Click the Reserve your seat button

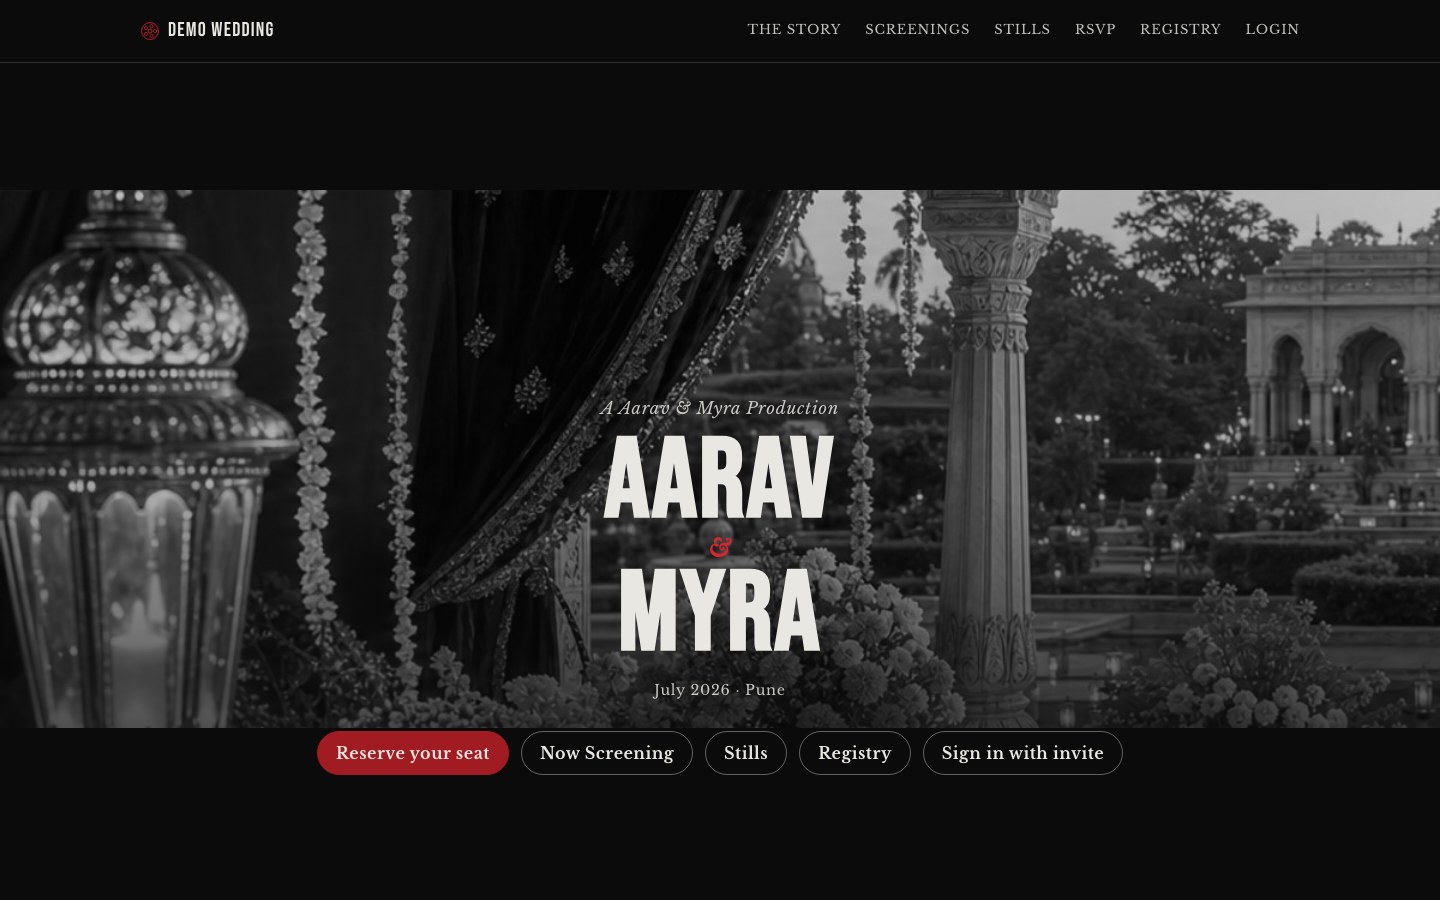point(413,753)
